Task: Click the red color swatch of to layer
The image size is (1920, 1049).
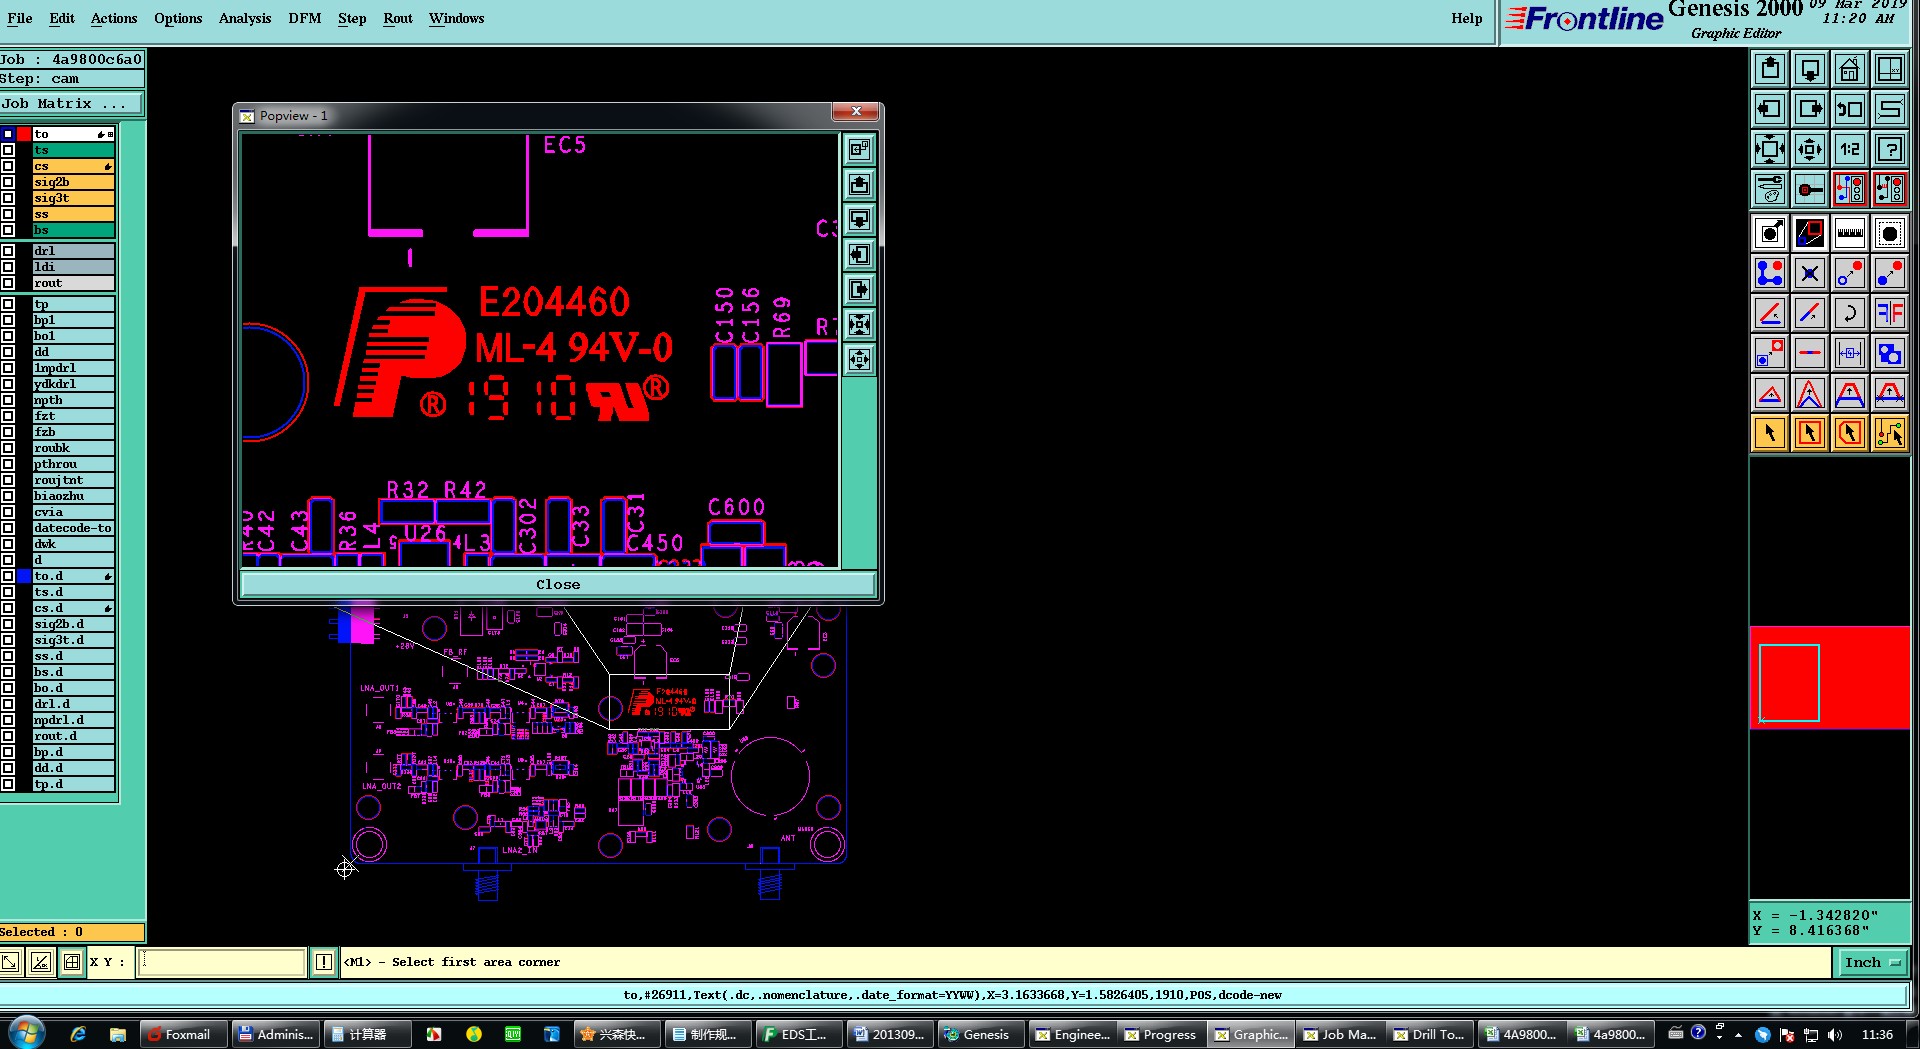Action: coord(24,134)
